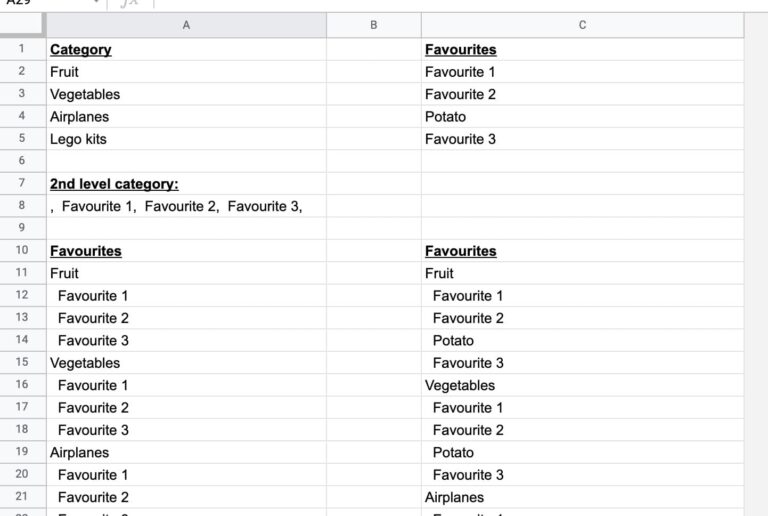Viewport: 768px width, 516px height.
Task: Select row 1 header
Action: pos(21,49)
